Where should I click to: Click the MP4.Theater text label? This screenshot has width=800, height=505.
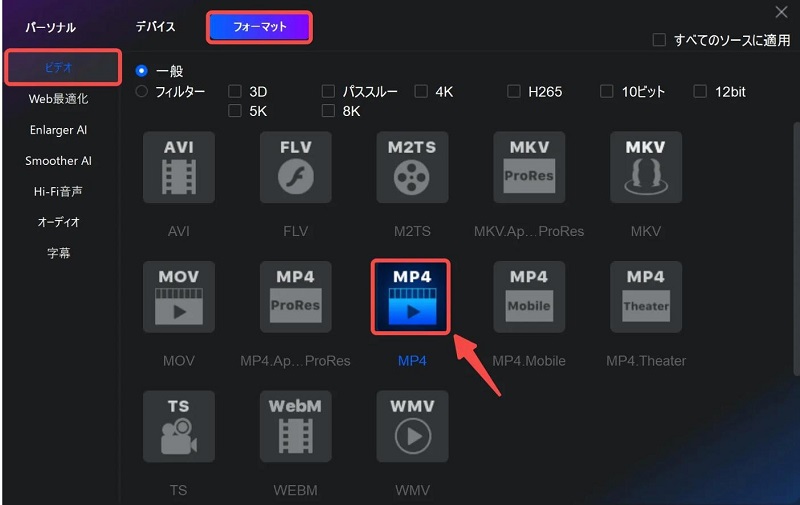point(646,361)
